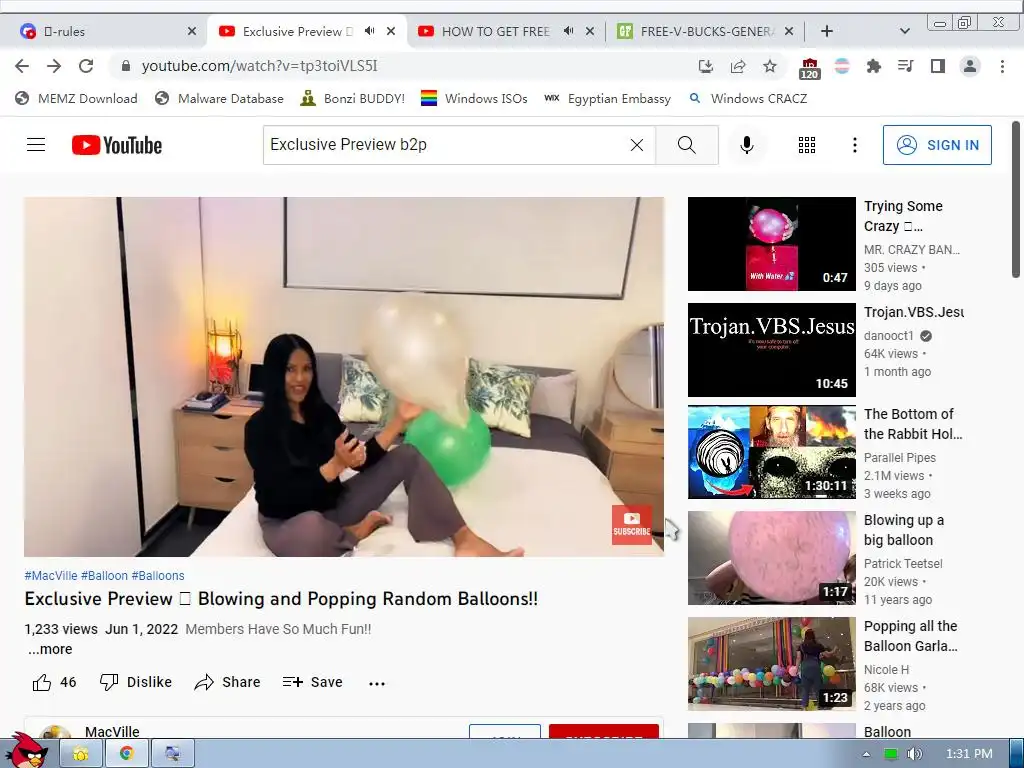Toggle the browser side panel

click(938, 66)
